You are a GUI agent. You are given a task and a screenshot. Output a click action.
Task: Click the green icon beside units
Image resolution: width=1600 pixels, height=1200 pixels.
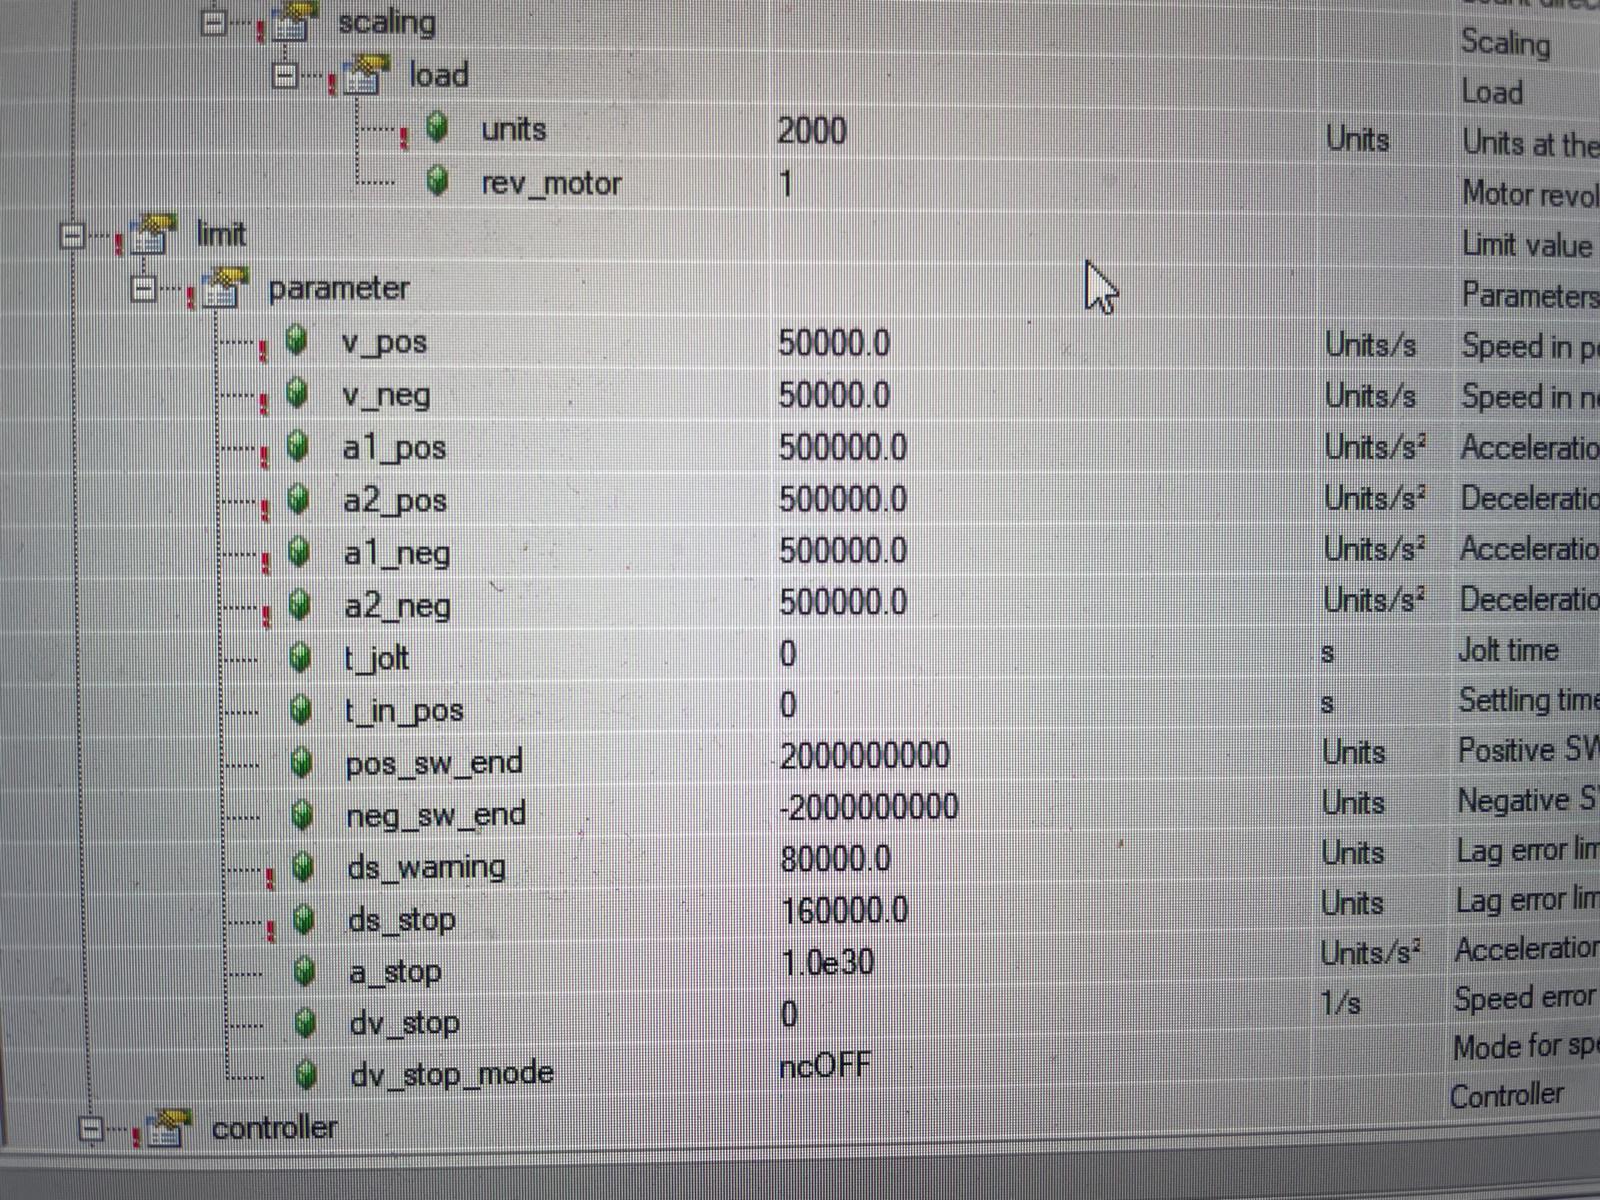(437, 127)
